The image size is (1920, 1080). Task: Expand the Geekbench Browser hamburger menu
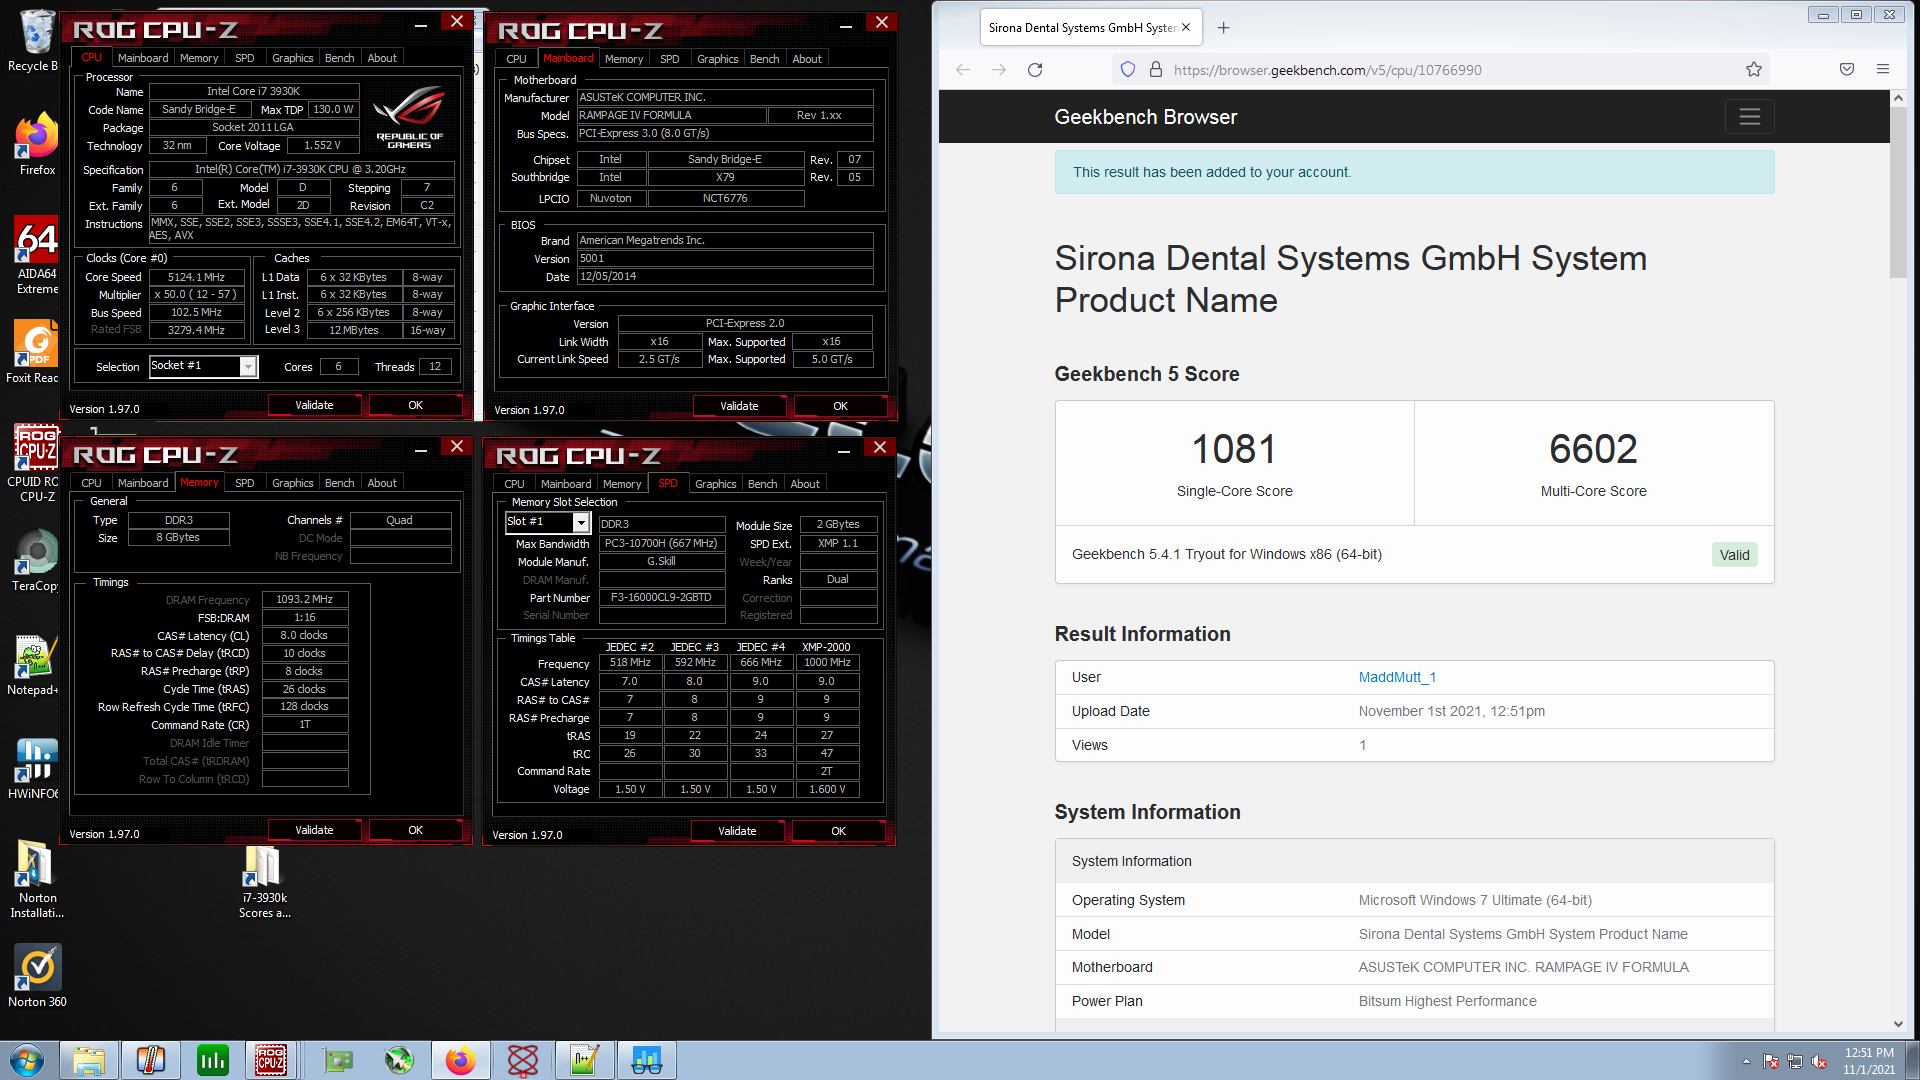click(1749, 117)
